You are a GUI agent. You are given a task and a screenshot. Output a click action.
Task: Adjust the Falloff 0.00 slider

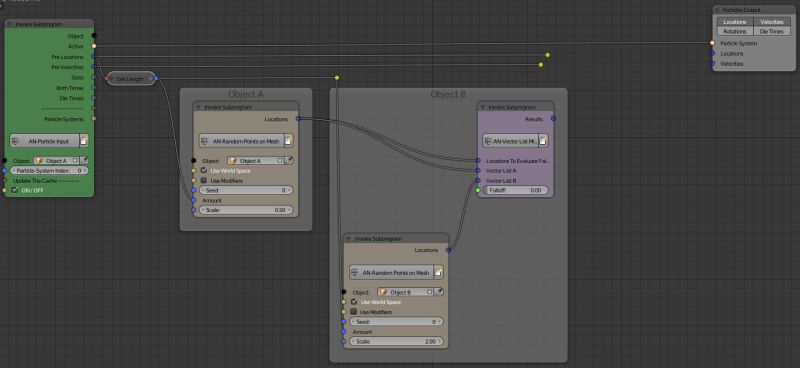515,190
